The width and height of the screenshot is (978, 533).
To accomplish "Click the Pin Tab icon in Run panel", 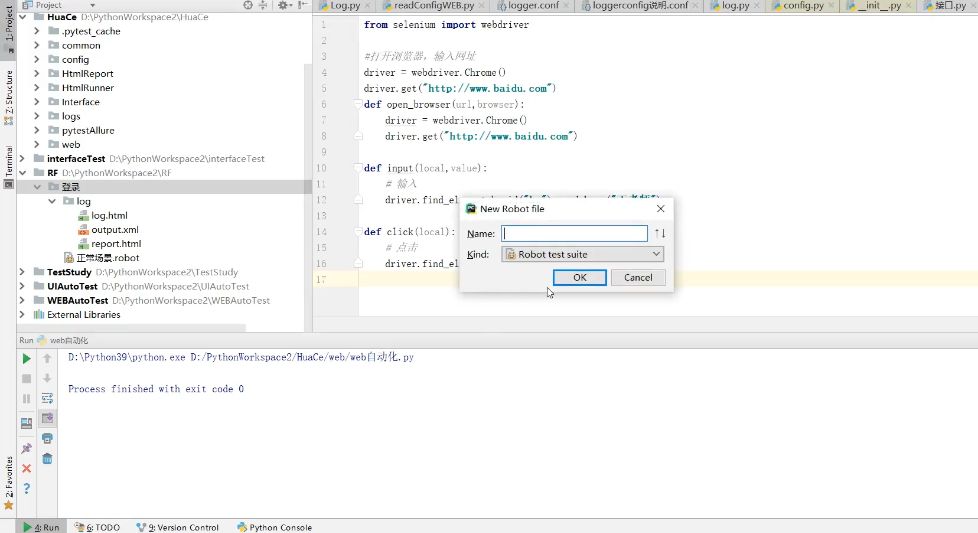I will tap(27, 448).
